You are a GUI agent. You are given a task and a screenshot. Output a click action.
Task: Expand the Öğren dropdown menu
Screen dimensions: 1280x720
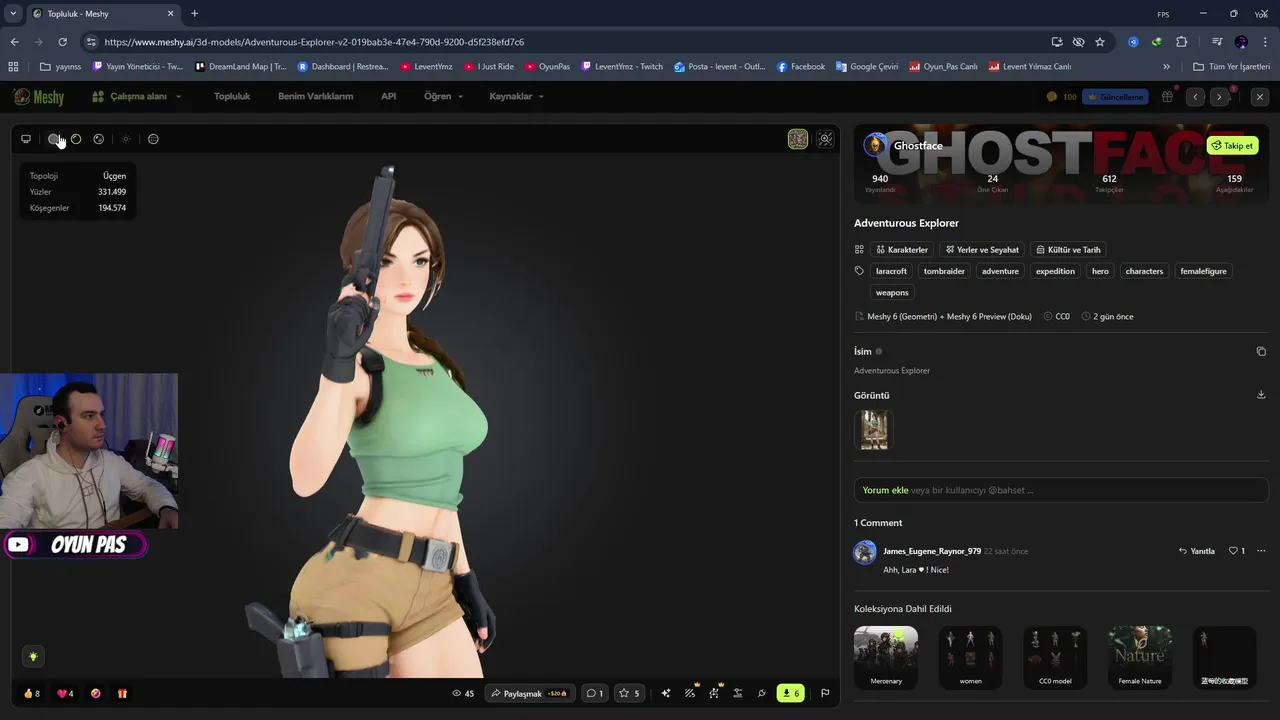(x=443, y=96)
